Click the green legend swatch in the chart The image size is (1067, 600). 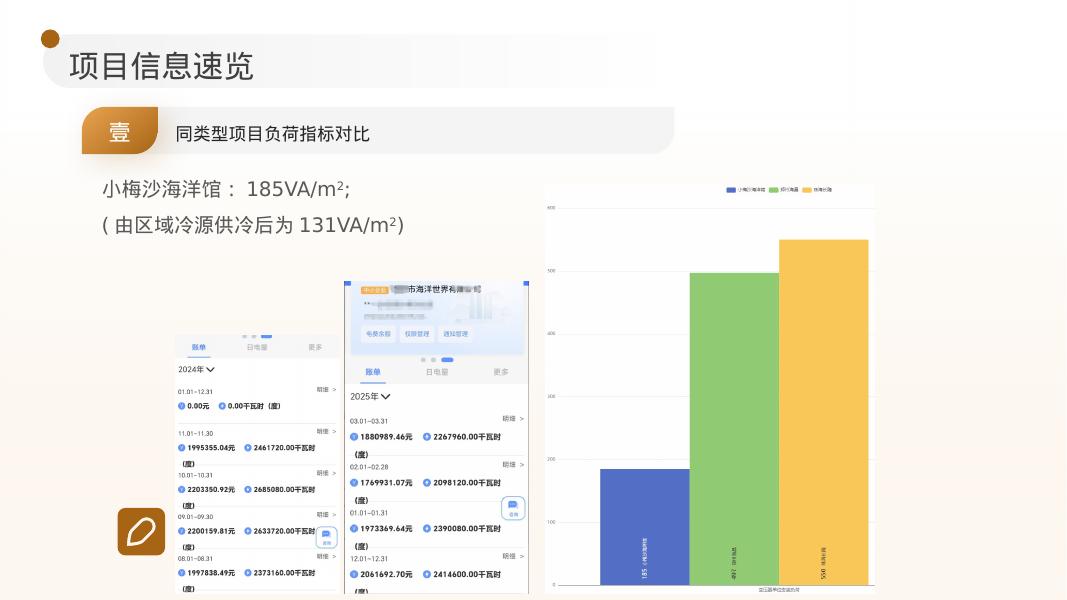point(774,190)
